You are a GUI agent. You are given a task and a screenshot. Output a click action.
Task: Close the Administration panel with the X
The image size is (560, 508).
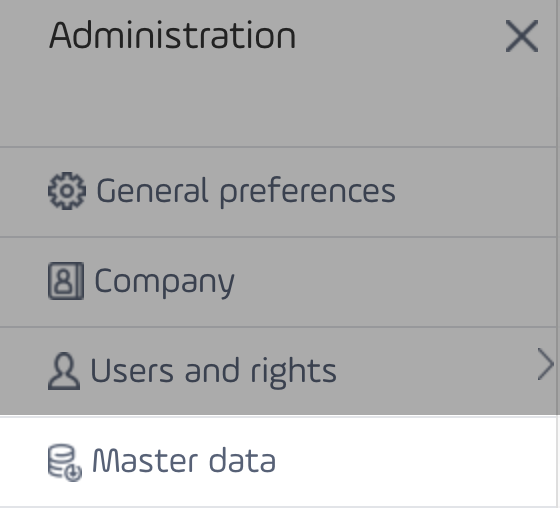click(x=522, y=36)
